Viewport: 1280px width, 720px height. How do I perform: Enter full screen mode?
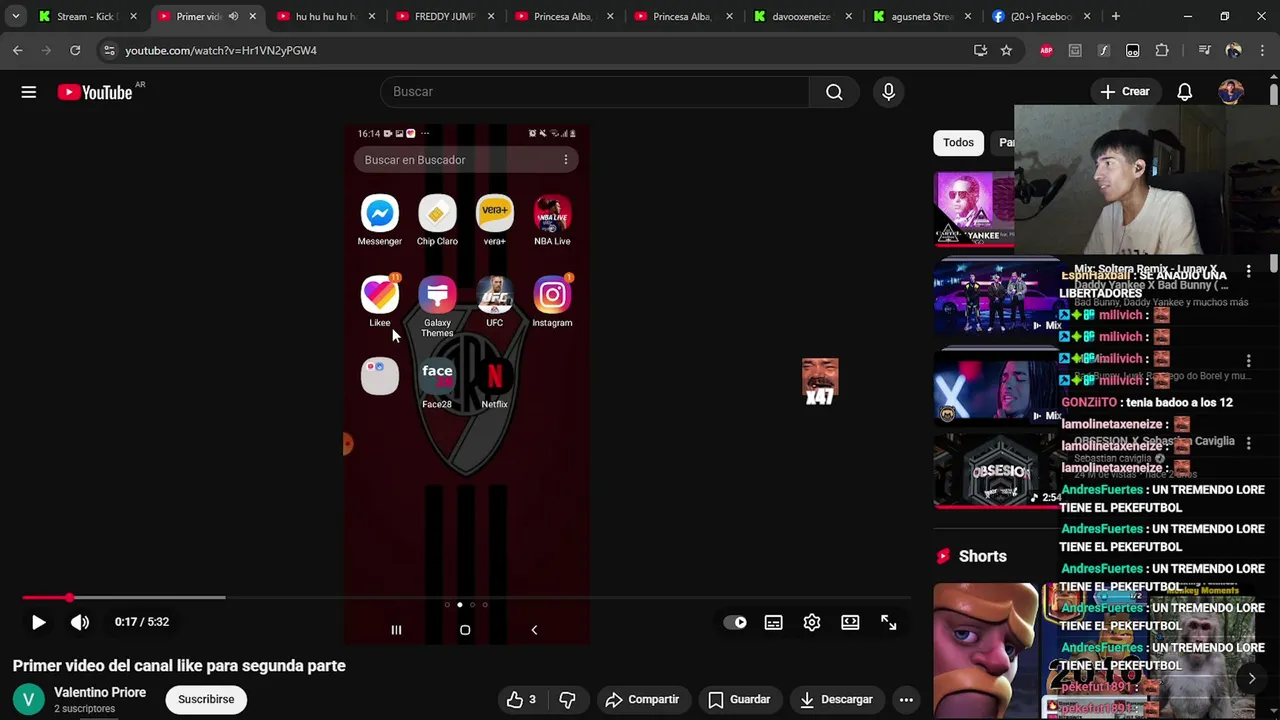click(888, 622)
